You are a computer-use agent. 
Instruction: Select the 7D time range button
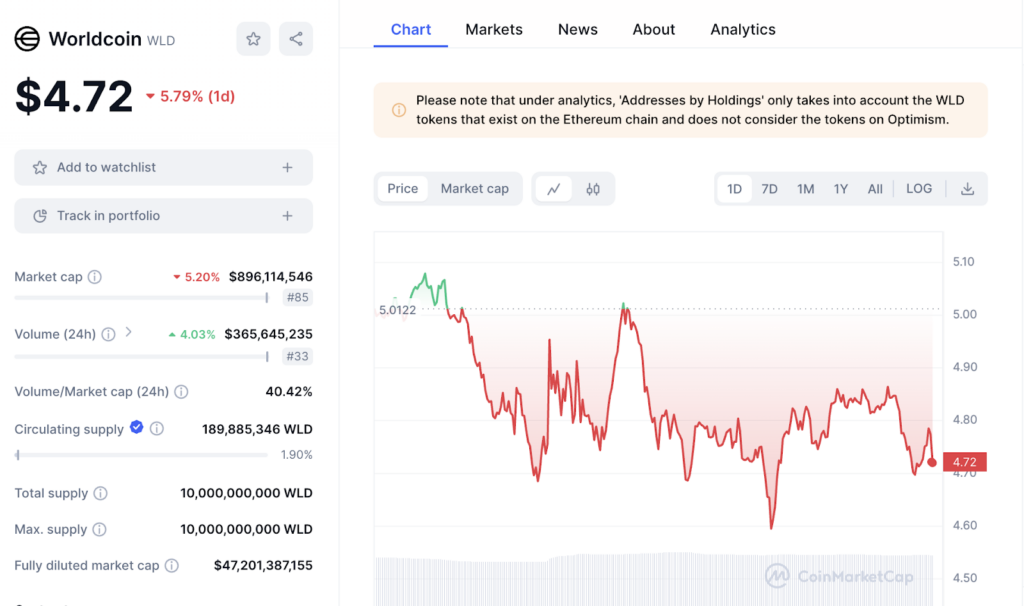(x=769, y=189)
